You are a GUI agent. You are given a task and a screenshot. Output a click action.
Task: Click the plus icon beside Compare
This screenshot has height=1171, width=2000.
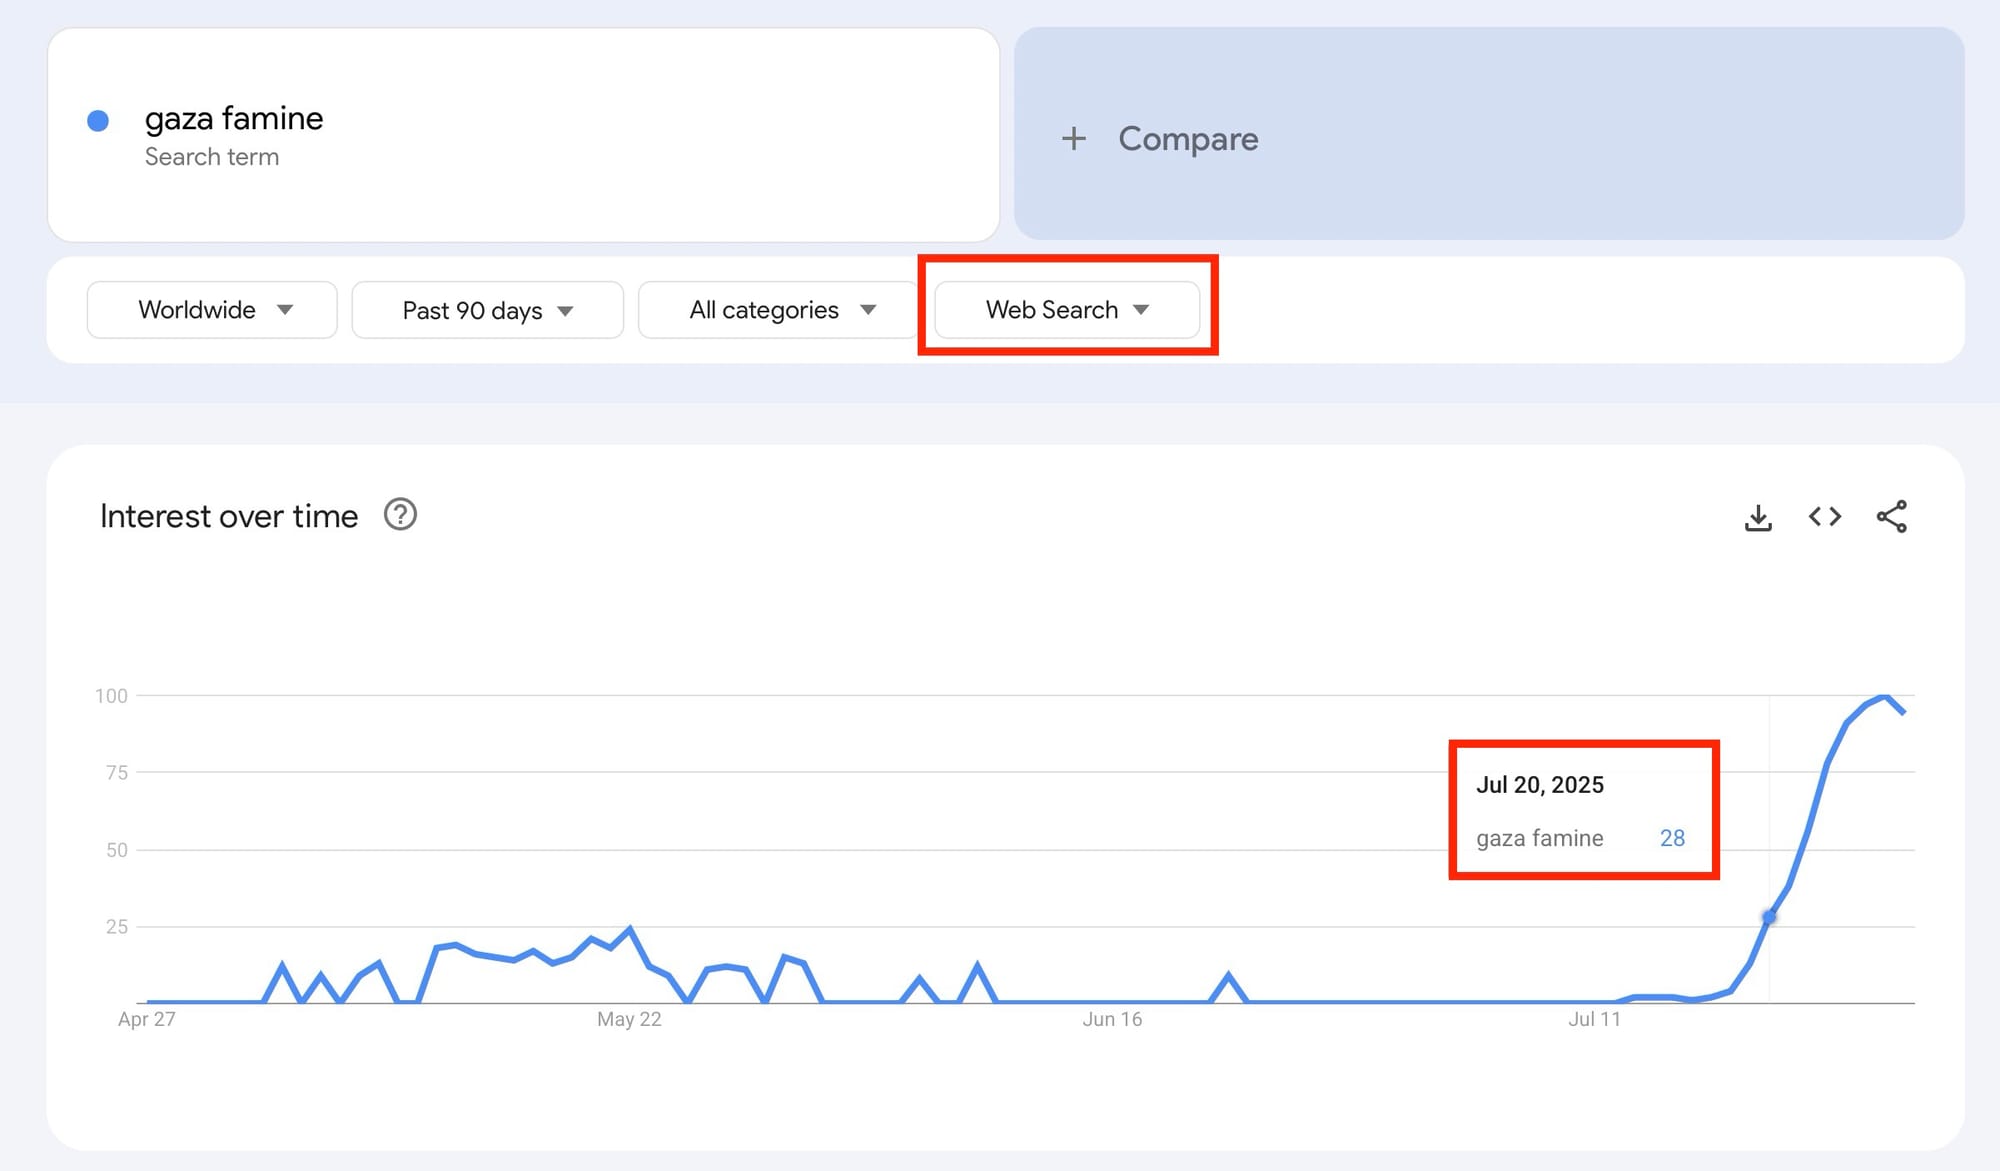(x=1073, y=138)
